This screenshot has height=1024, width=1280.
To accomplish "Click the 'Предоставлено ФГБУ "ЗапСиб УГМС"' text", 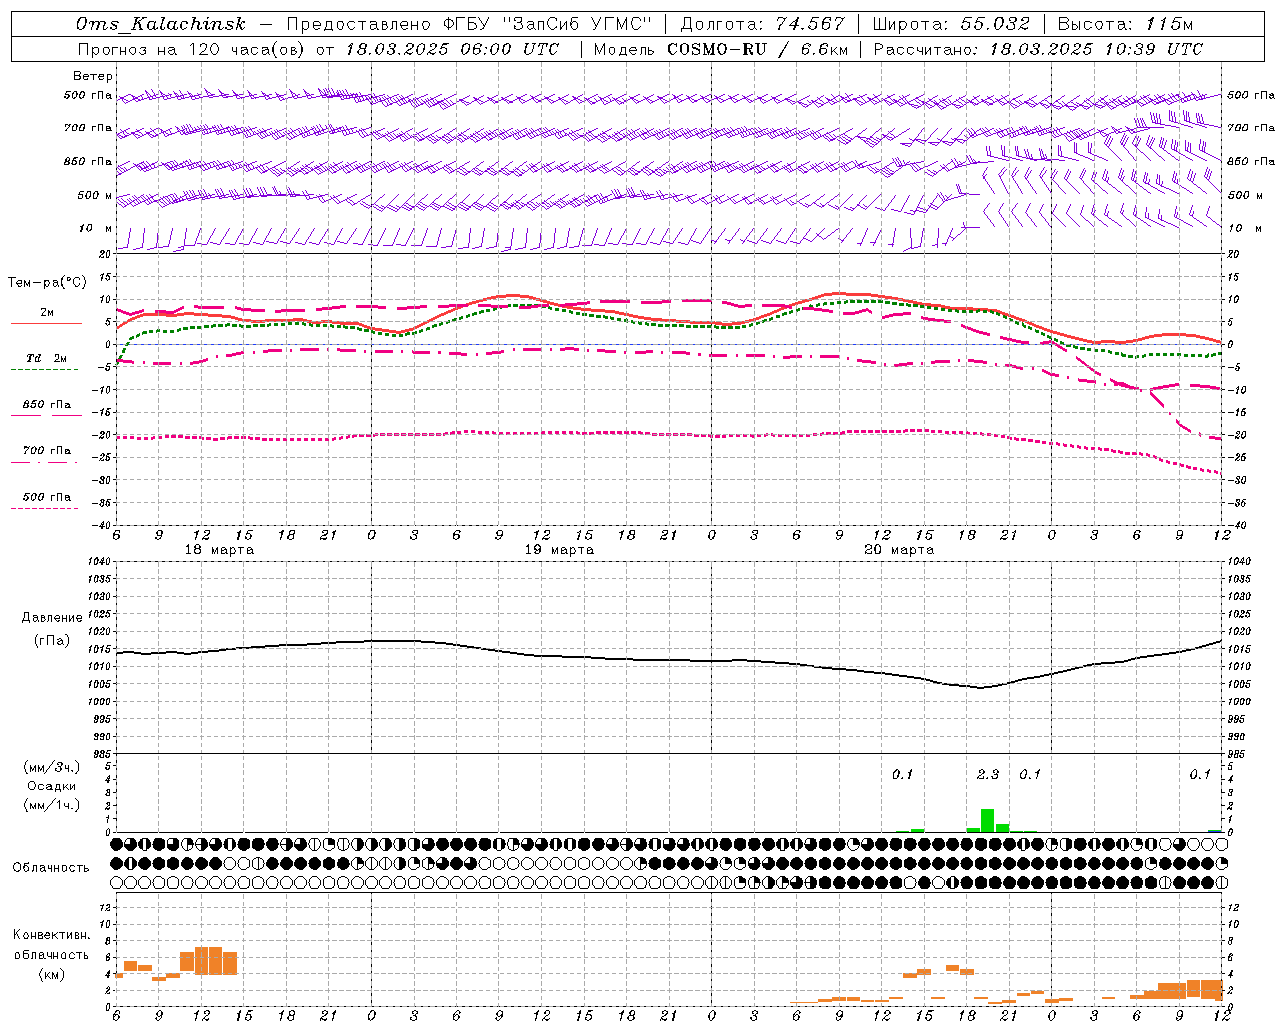I will pos(470,24).
